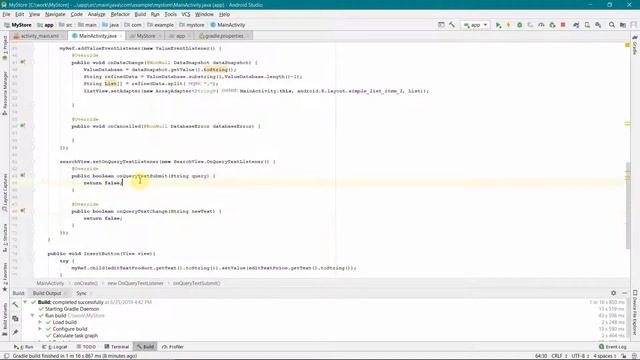This screenshot has height=360, width=640.
Task: Open the Code menu
Action: pos(76,14)
